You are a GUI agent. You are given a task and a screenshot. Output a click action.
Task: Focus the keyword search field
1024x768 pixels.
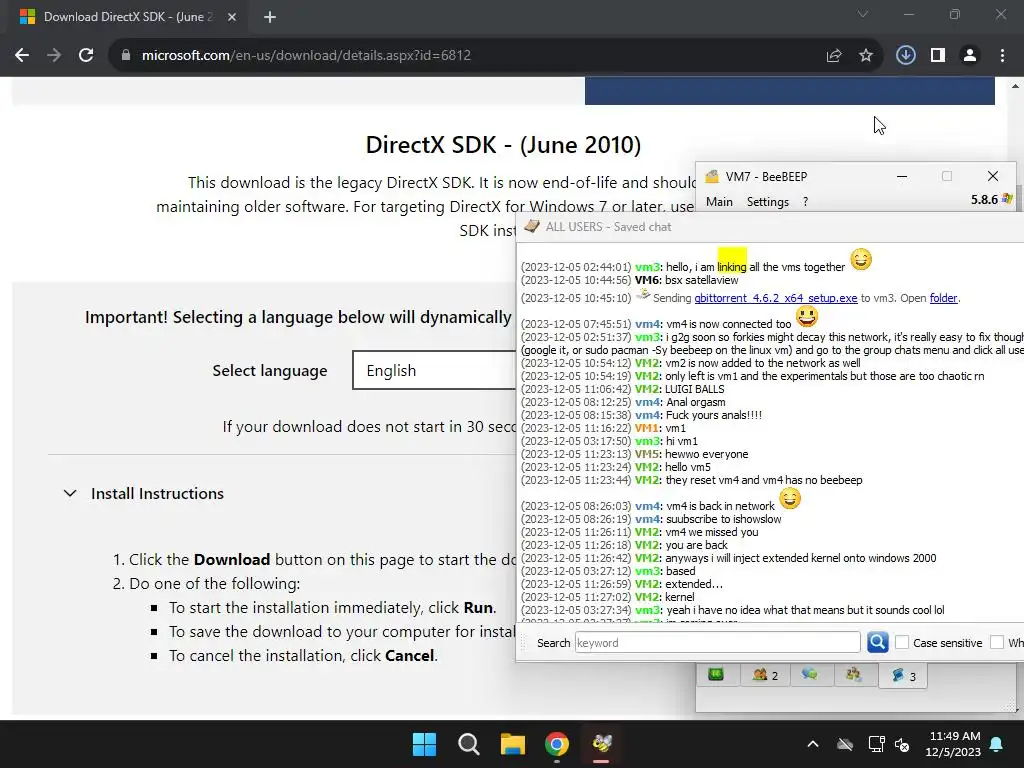717,643
